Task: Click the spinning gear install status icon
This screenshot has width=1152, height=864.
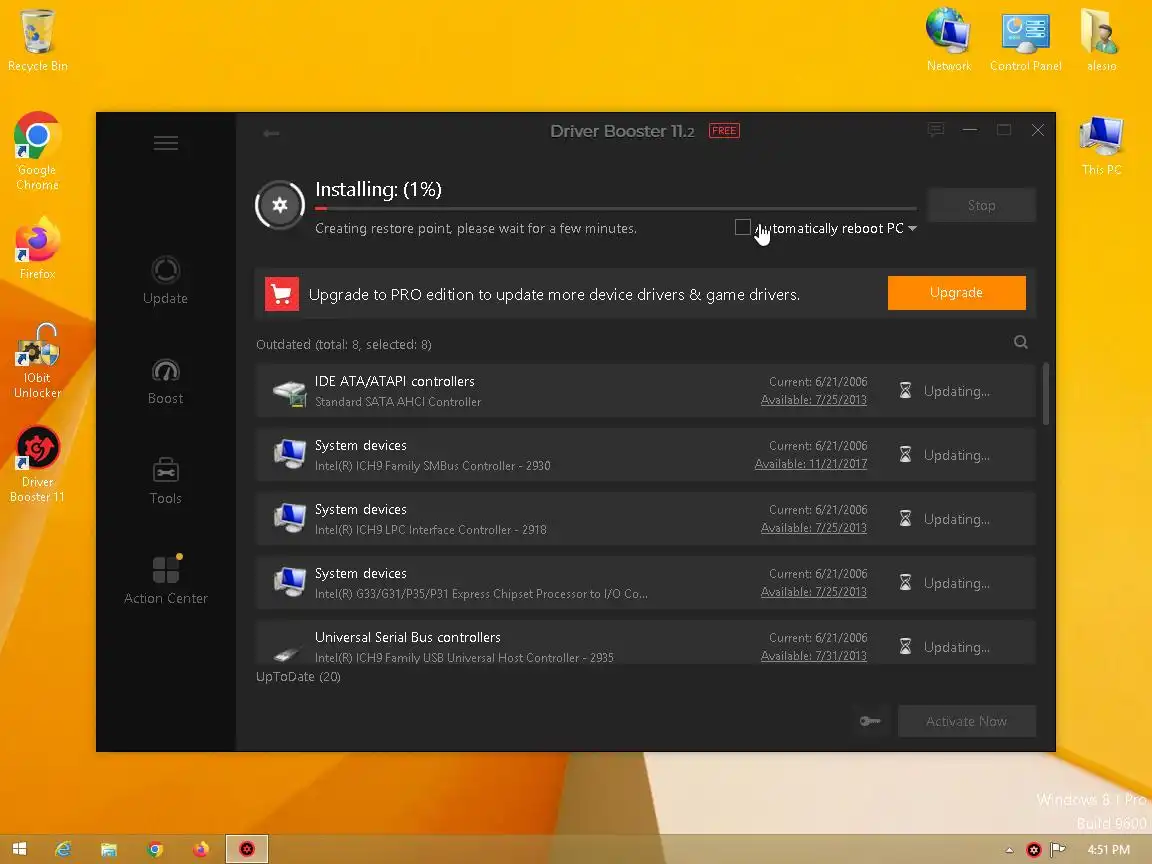Action: coord(280,205)
